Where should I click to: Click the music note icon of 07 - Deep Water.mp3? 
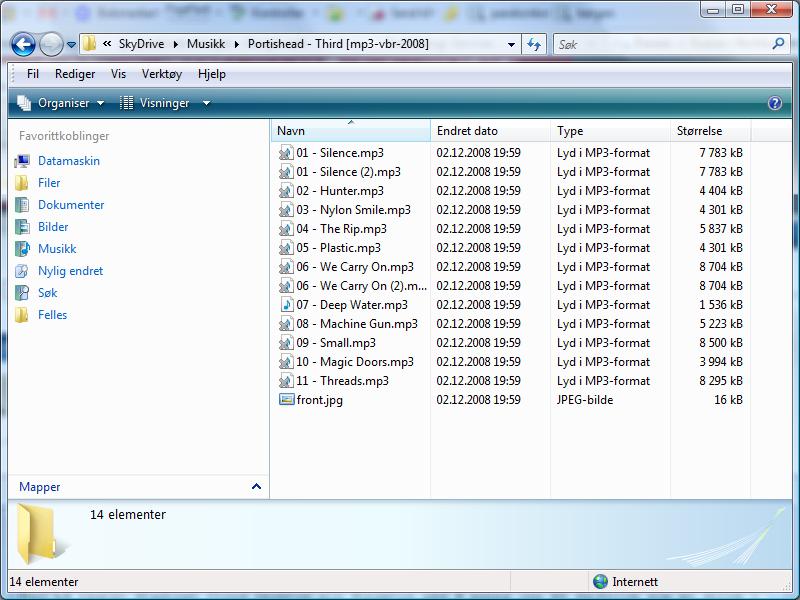coord(286,305)
